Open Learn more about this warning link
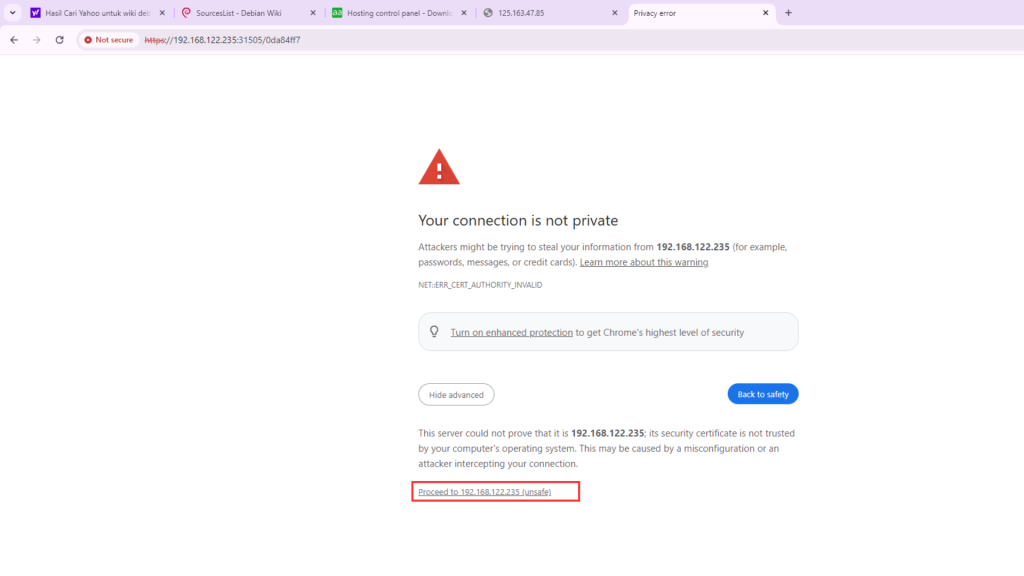Viewport: 1024px width, 576px height. point(644,263)
